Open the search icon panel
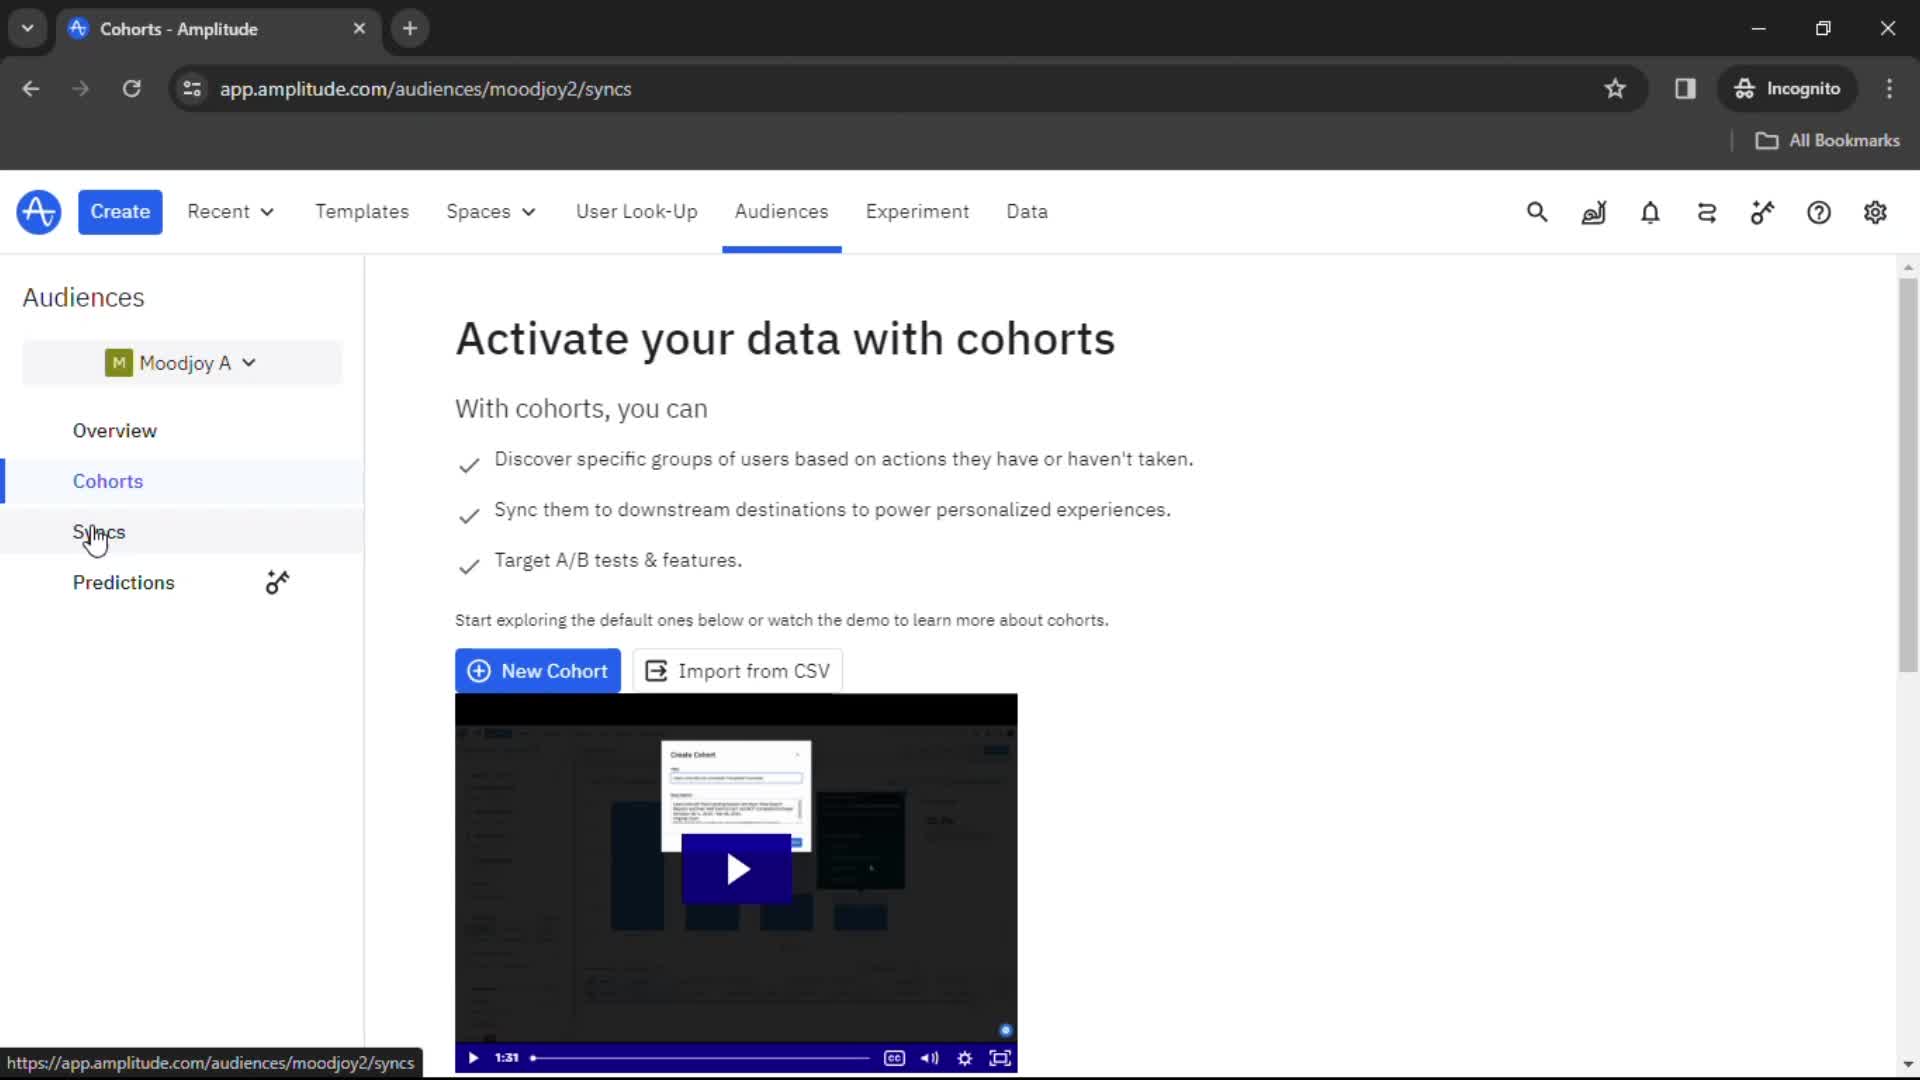1920x1080 pixels. (x=1538, y=211)
